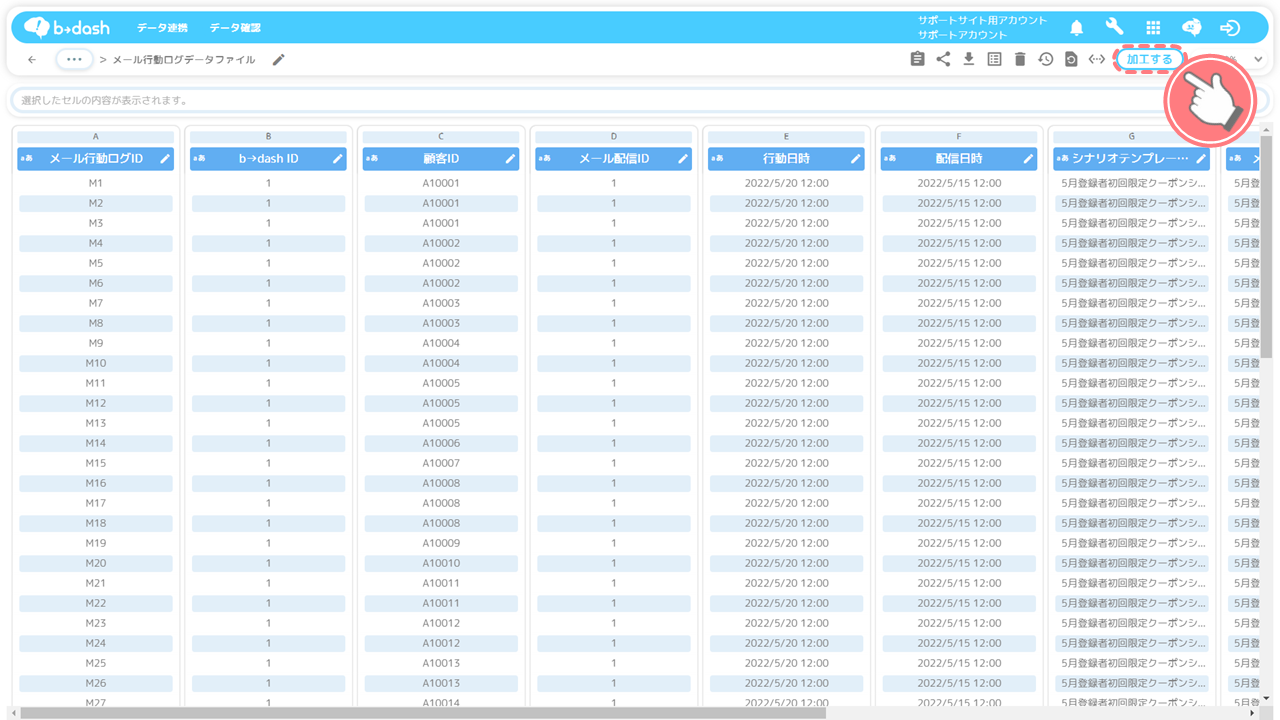Screen dimensions: 1280x720
Task: Select column letter A header
Action: 96,137
